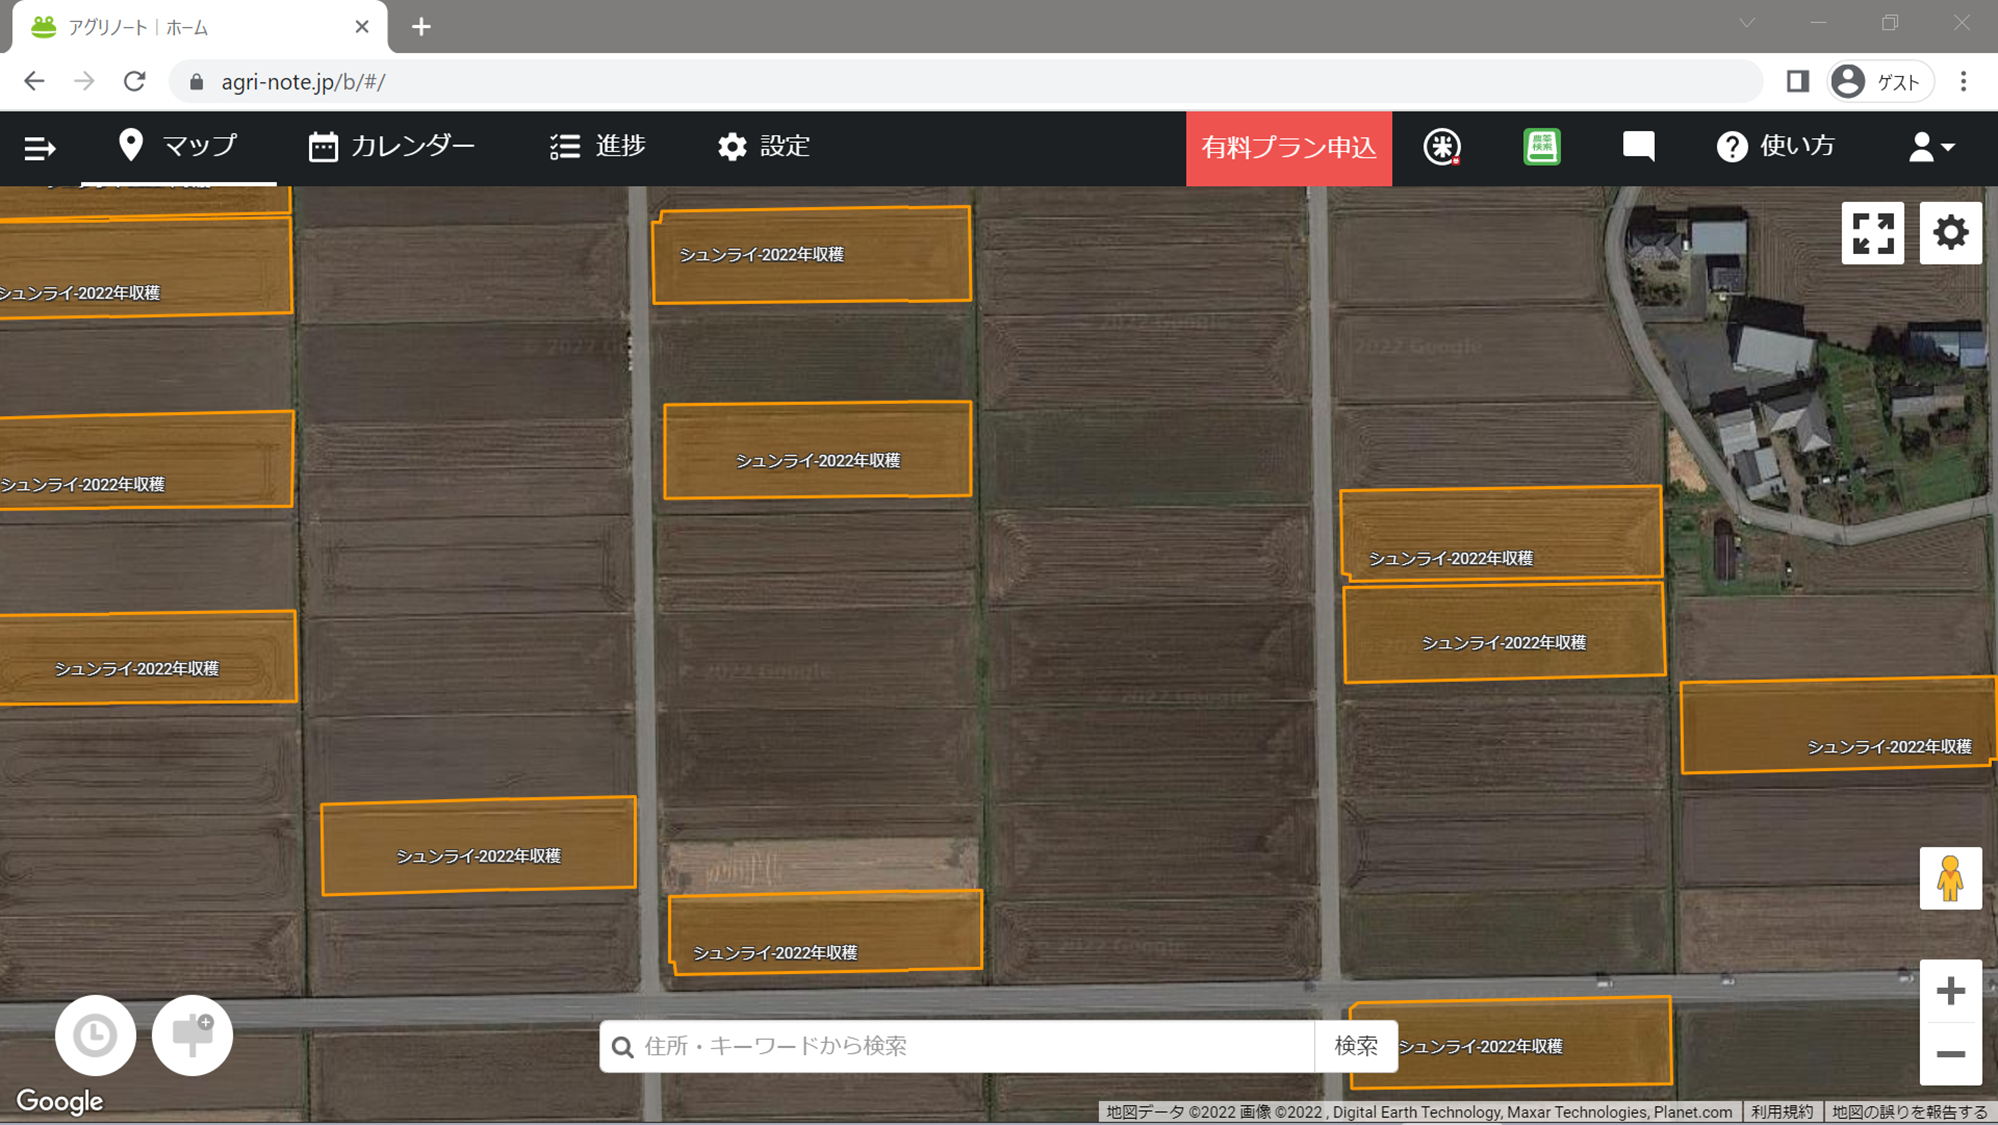Zoom in the map with plus
Viewport: 1998px width, 1125px height.
pos(1950,991)
